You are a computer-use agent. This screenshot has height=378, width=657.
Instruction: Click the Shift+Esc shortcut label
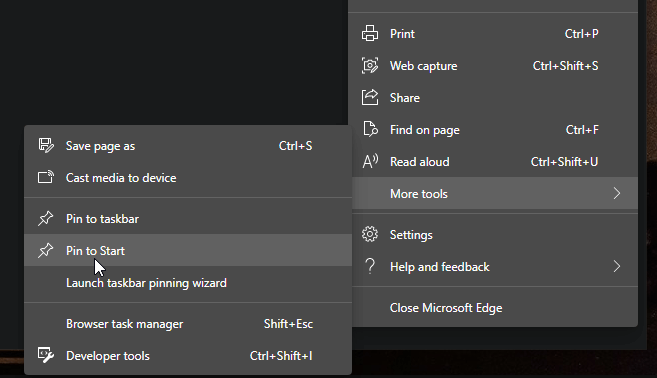[288, 324]
